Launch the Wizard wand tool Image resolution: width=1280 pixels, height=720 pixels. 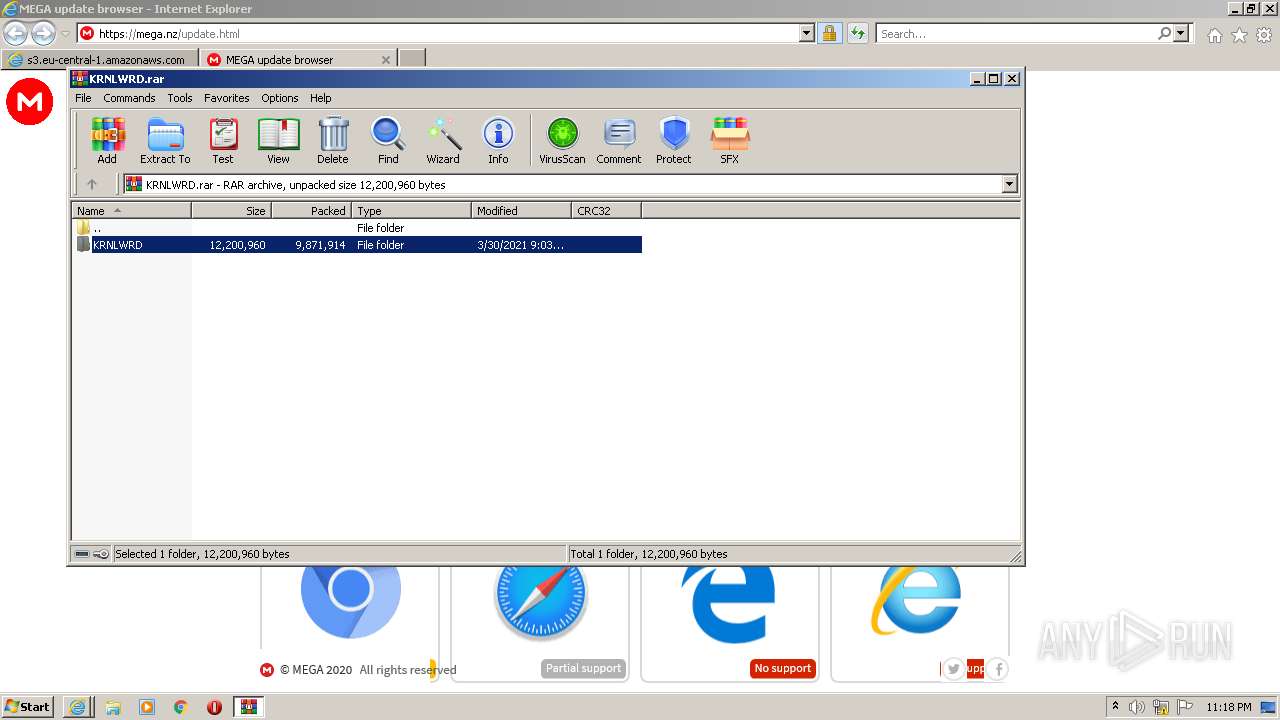(443, 140)
